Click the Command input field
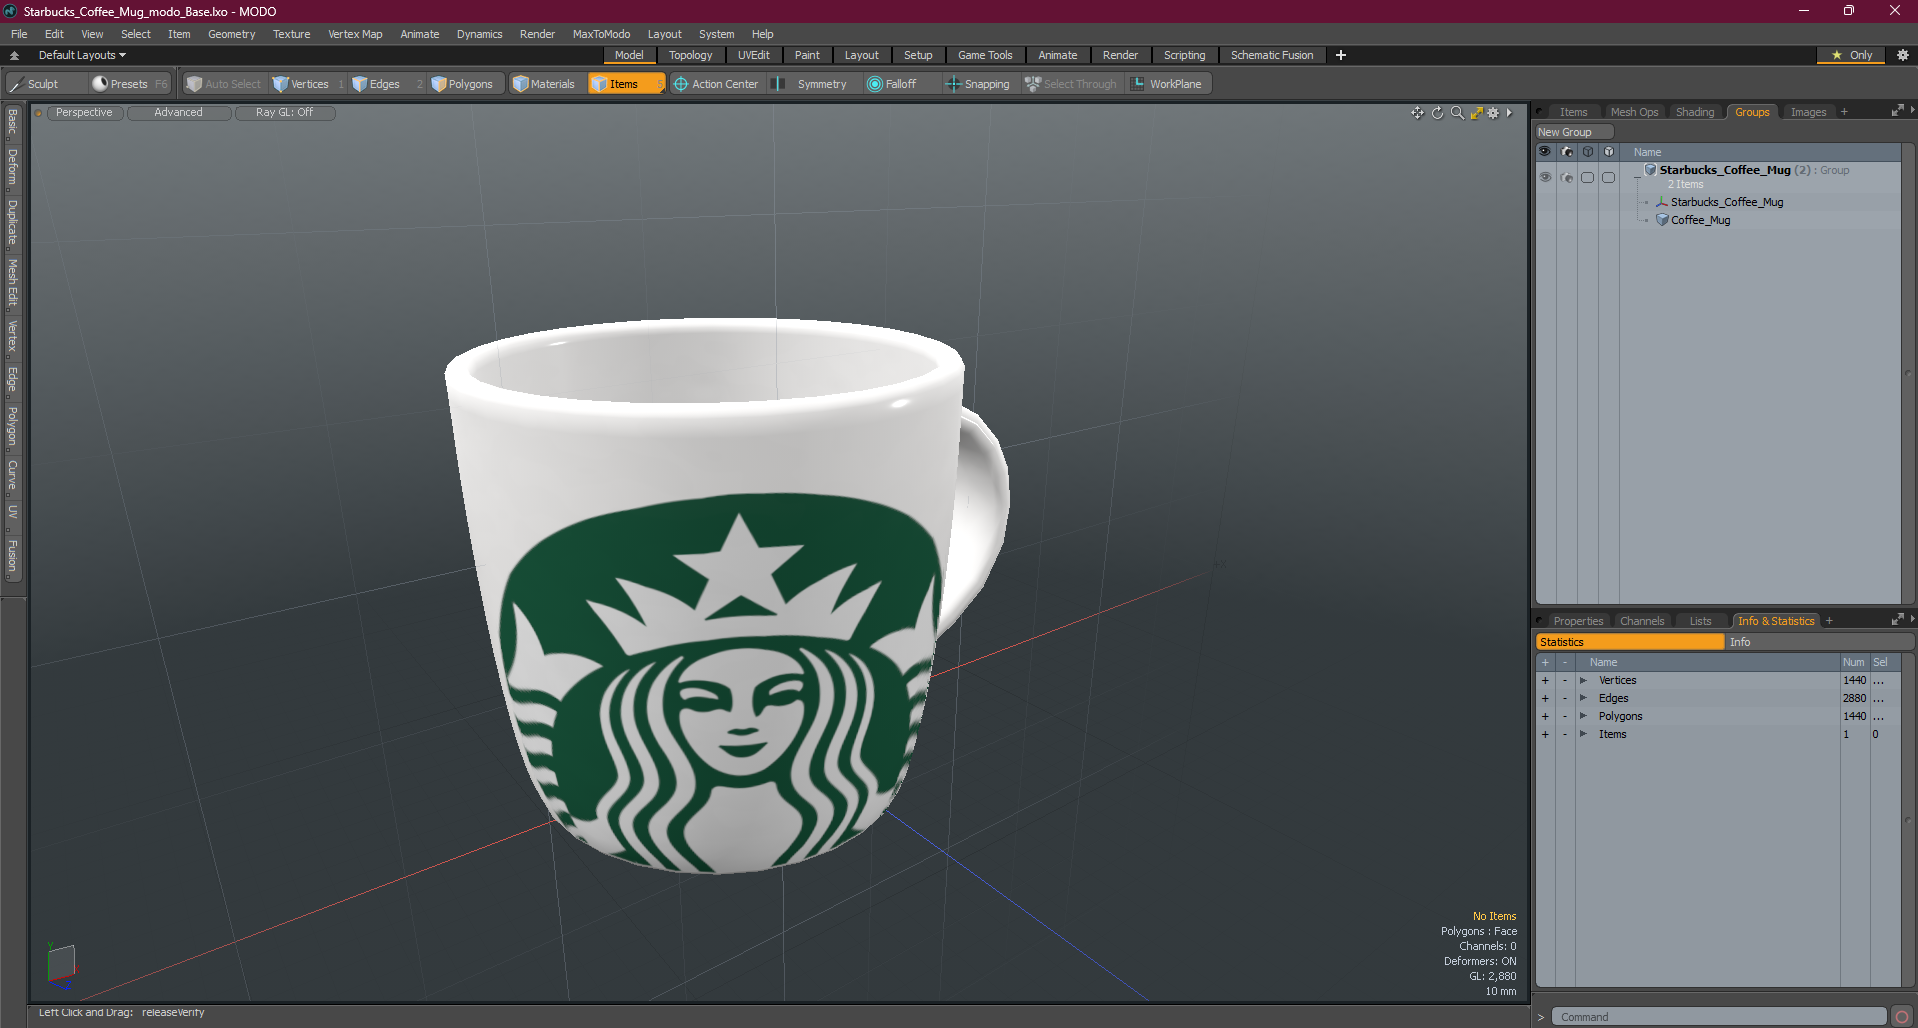 click(1718, 1017)
